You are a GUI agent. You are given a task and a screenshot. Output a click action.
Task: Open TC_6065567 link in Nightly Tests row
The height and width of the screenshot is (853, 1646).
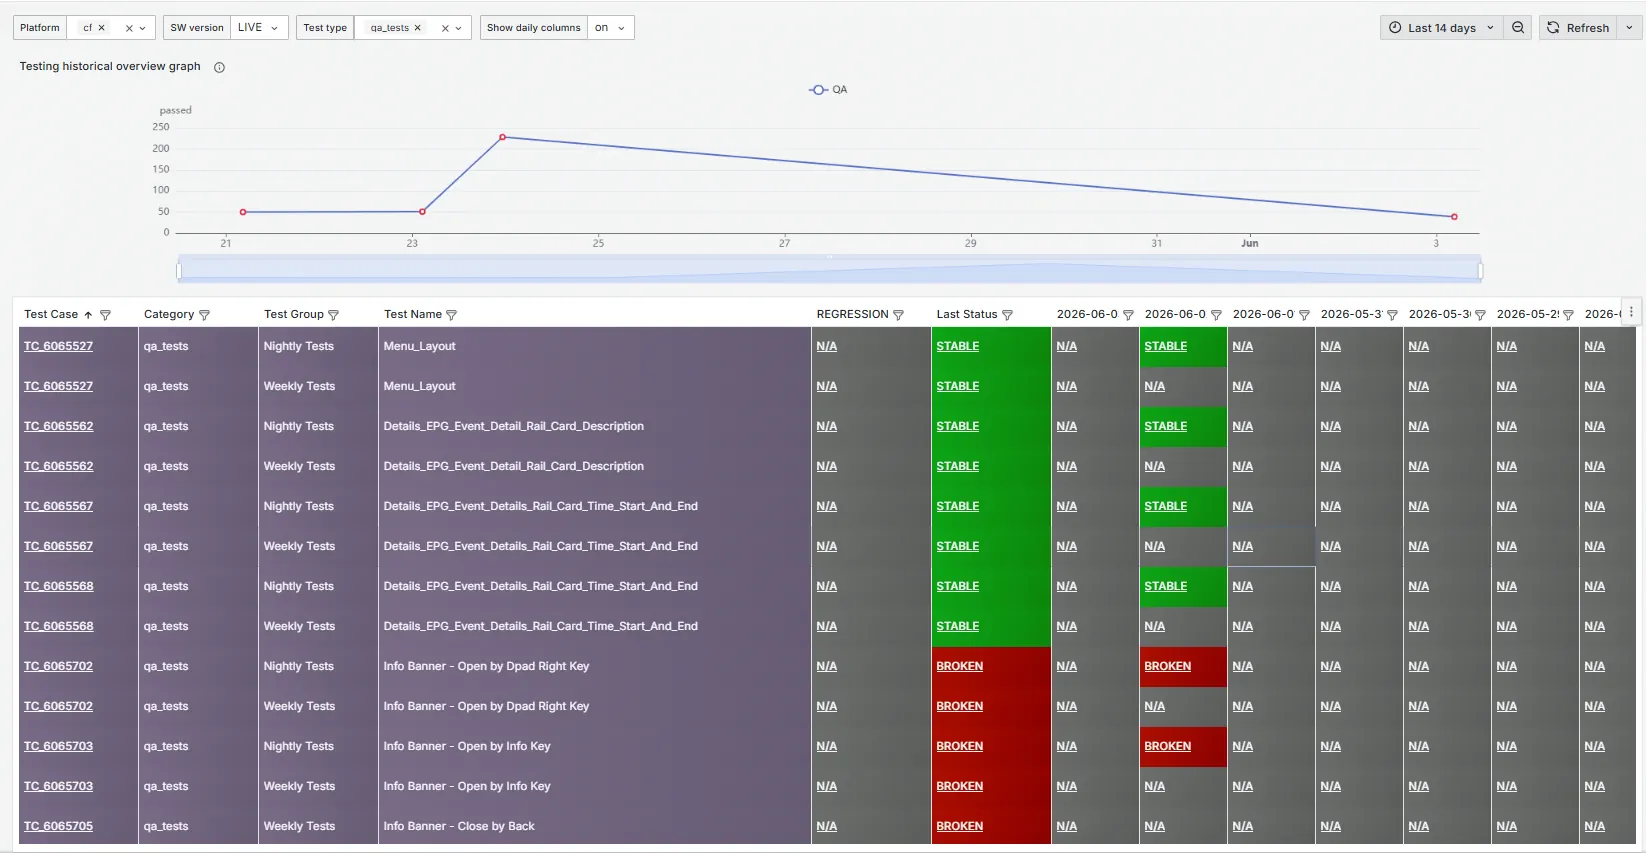click(58, 506)
